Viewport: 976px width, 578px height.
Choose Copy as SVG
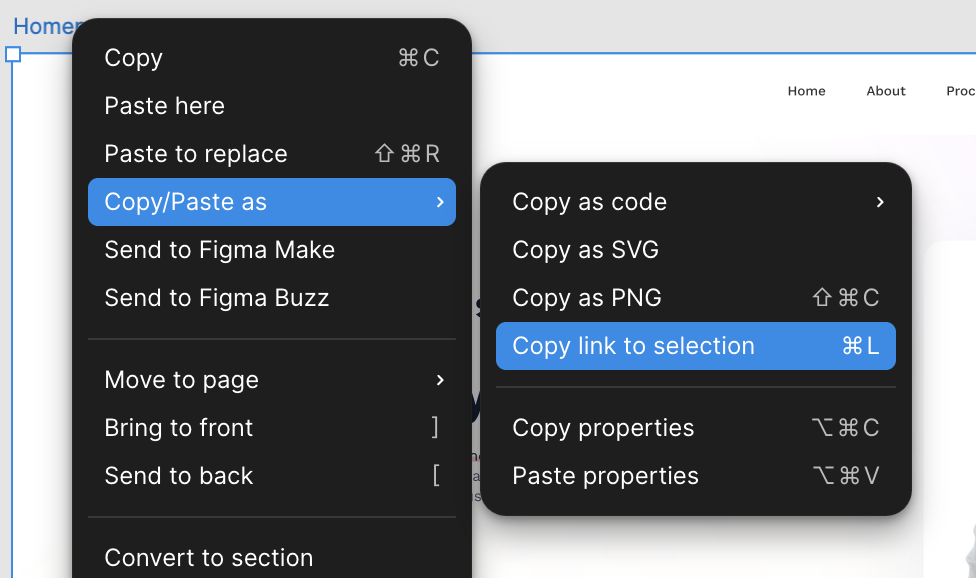click(x=586, y=250)
